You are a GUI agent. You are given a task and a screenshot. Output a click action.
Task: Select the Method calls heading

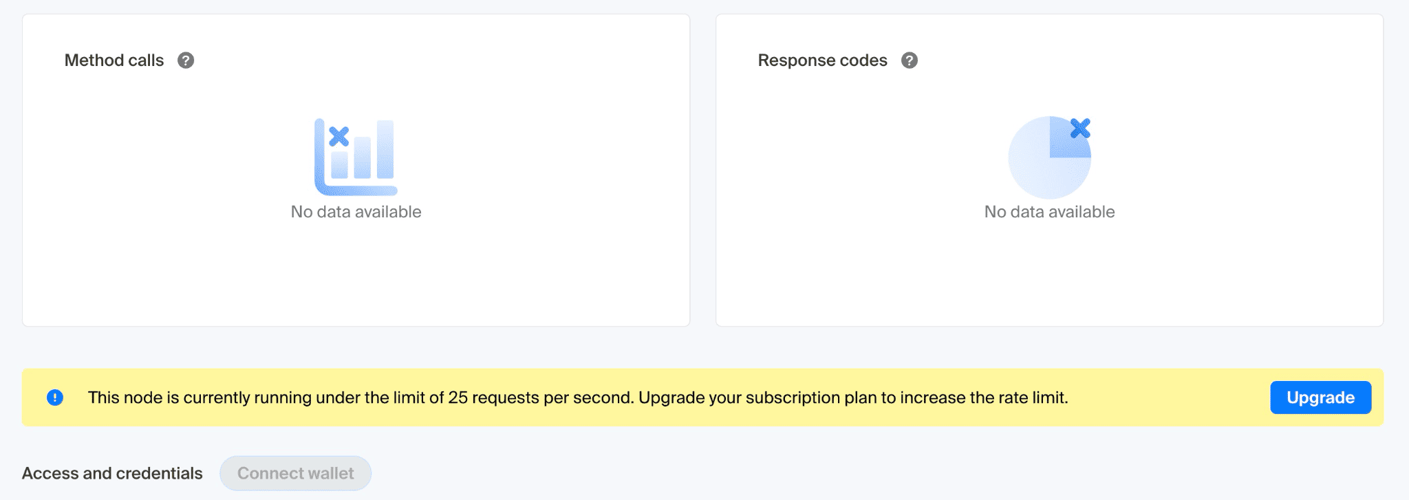click(114, 60)
